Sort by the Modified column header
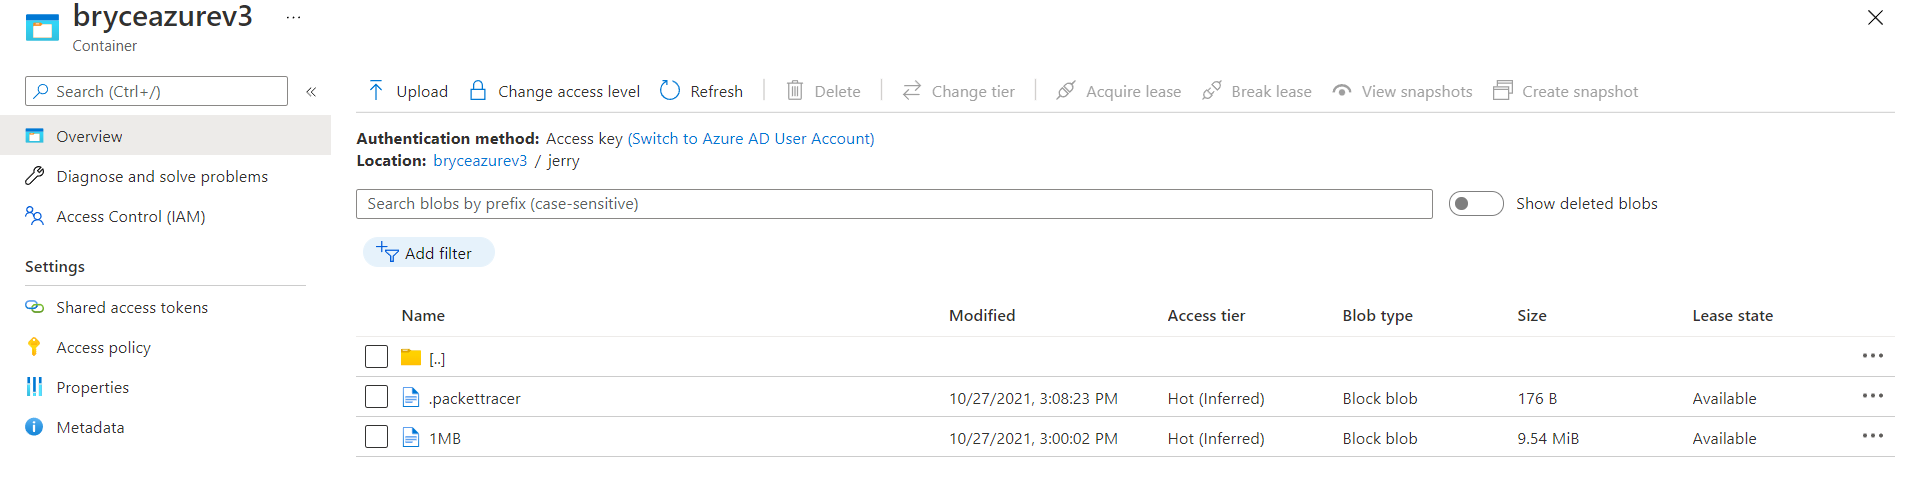The height and width of the screenshot is (482, 1920). point(982,315)
